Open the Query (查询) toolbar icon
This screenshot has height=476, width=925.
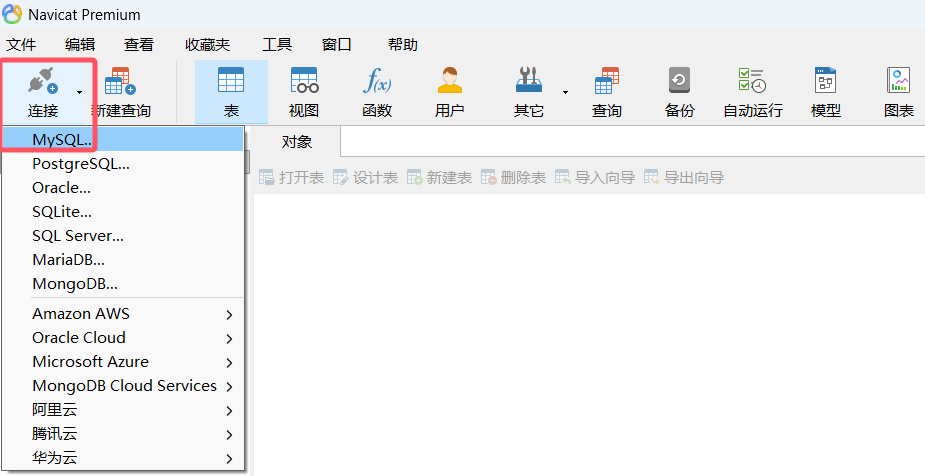coord(606,81)
